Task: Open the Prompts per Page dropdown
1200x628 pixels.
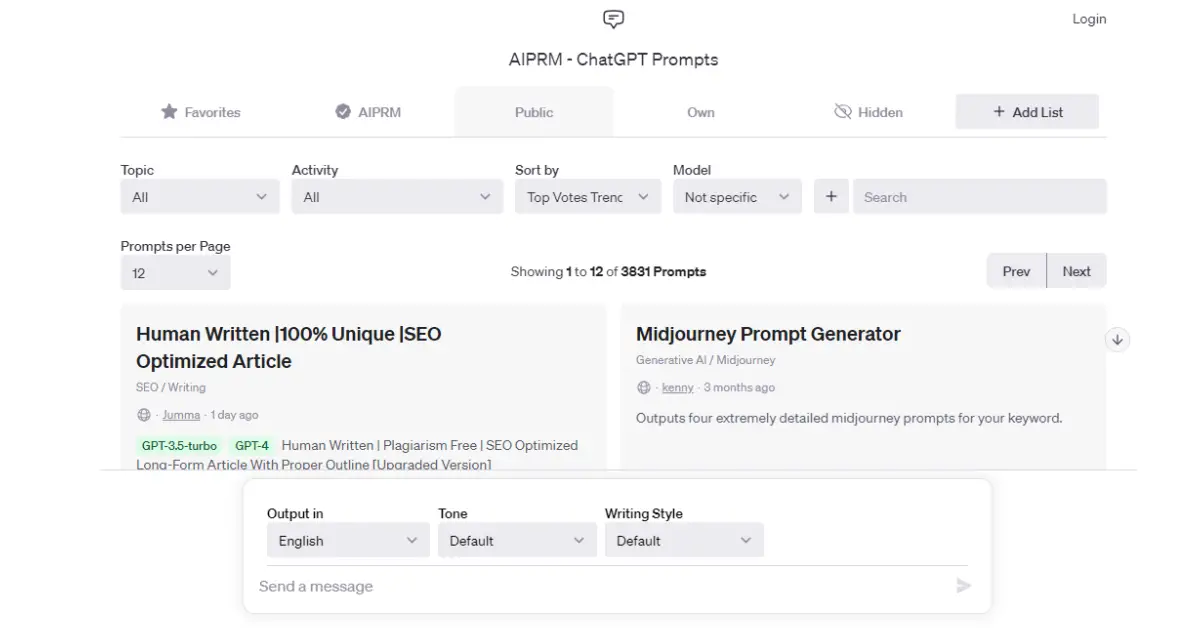Action: tap(176, 272)
